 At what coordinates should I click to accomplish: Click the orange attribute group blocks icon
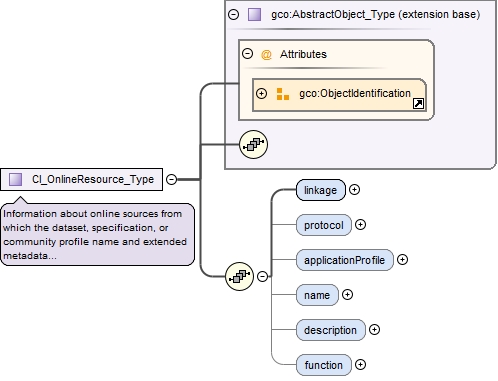click(x=283, y=94)
